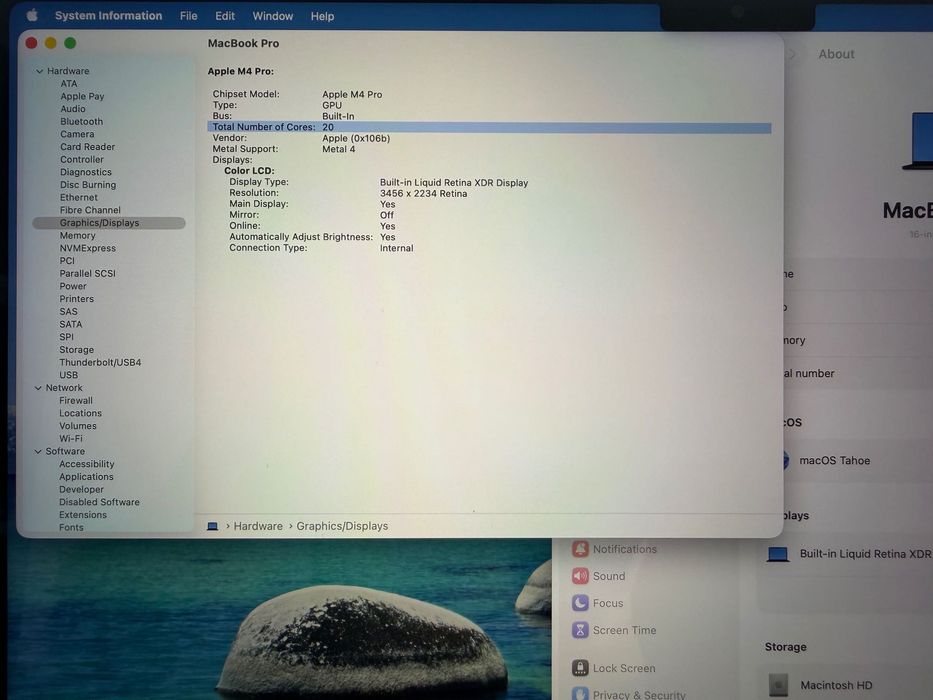Open Notifications in System Settings
Screen dimensions: 933x700
click(614, 549)
